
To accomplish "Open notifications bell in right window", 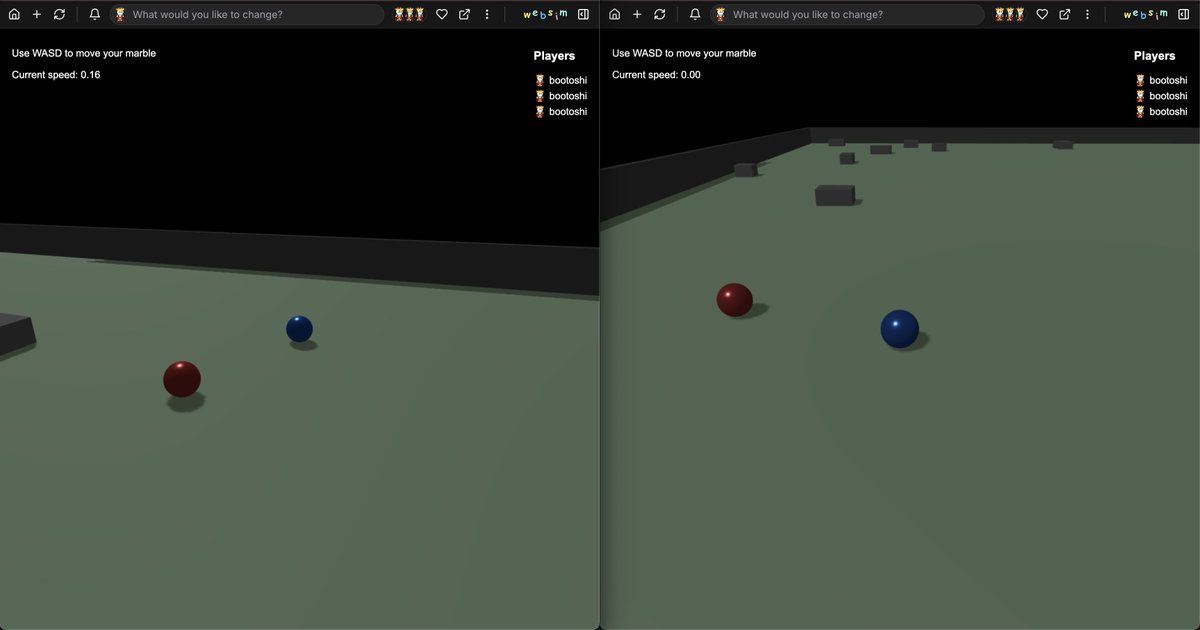I will [x=695, y=15].
